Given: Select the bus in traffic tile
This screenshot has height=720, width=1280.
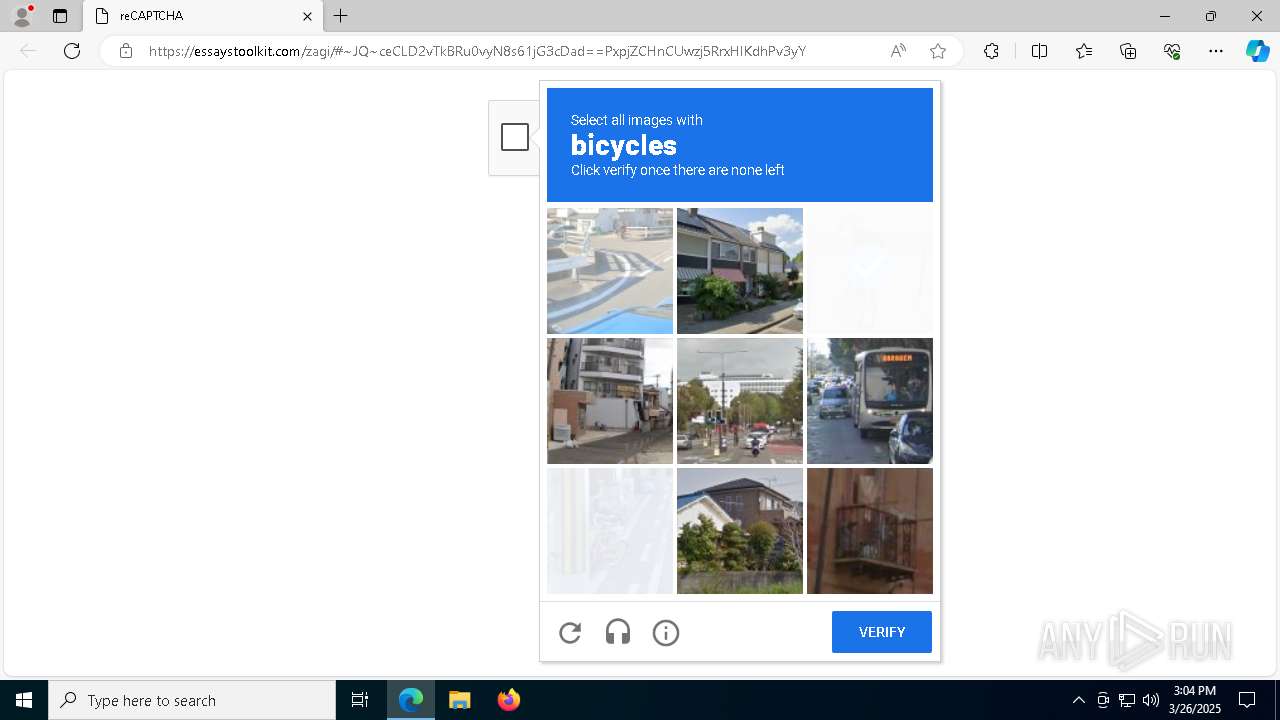Looking at the screenshot, I should 870,401.
